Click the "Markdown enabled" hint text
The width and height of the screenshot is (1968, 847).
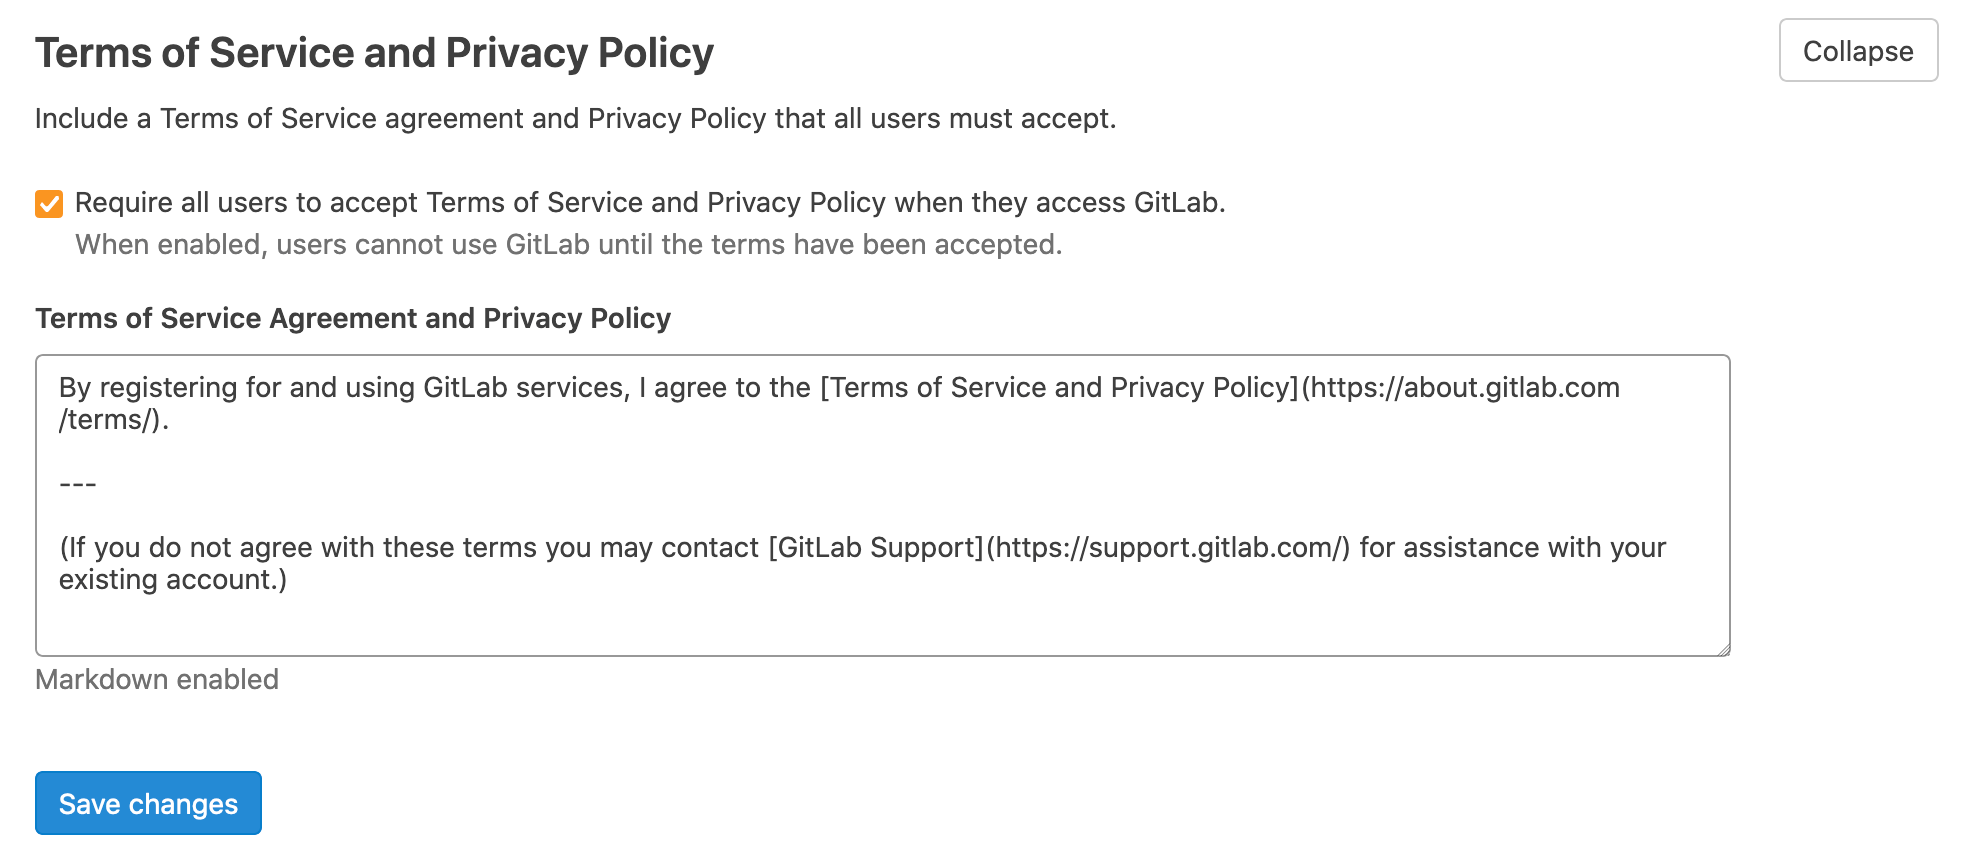[x=157, y=680]
